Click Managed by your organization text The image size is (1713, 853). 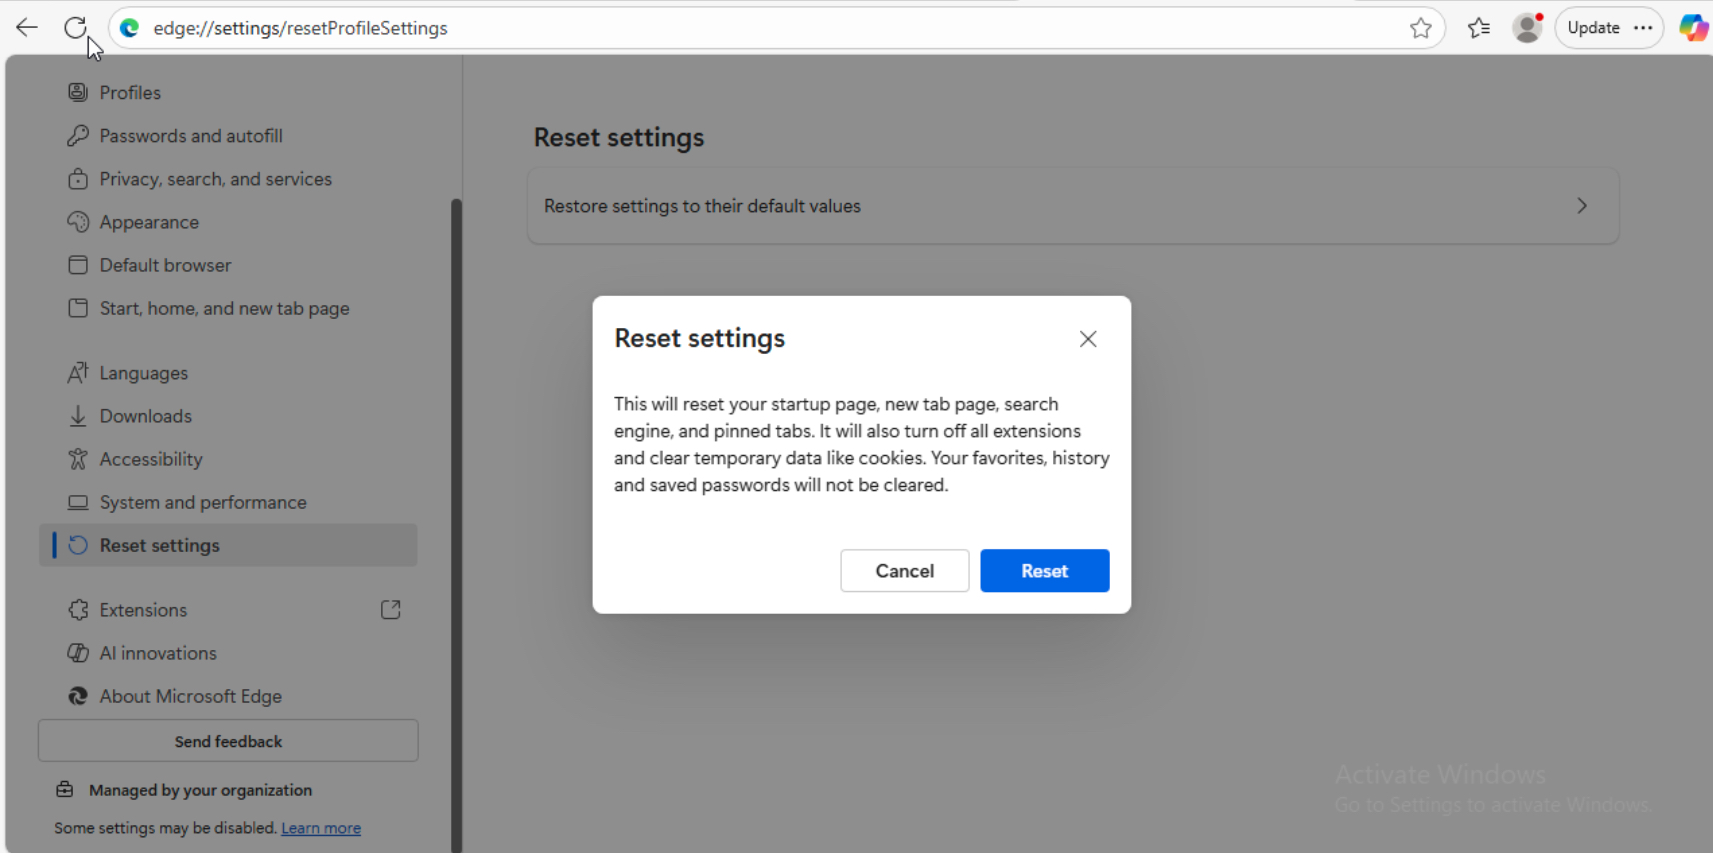pyautogui.click(x=200, y=790)
